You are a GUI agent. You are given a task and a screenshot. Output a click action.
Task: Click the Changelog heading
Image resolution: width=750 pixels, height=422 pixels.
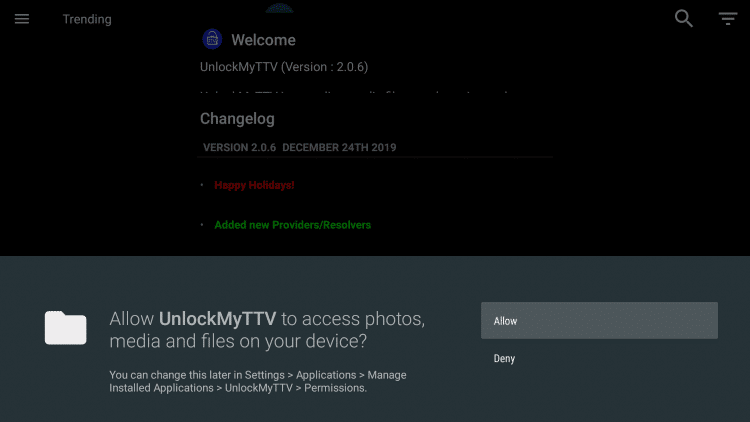[237, 119]
